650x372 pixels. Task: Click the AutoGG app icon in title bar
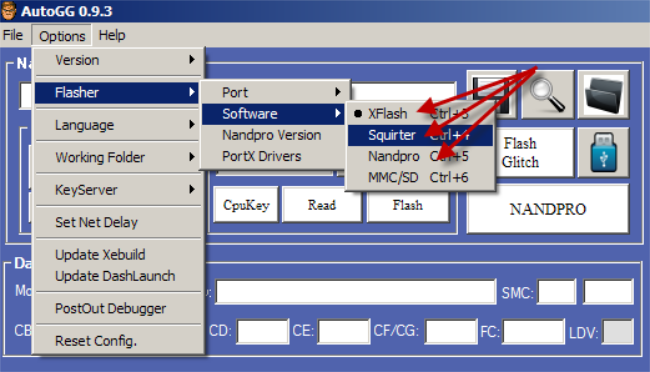coord(9,11)
